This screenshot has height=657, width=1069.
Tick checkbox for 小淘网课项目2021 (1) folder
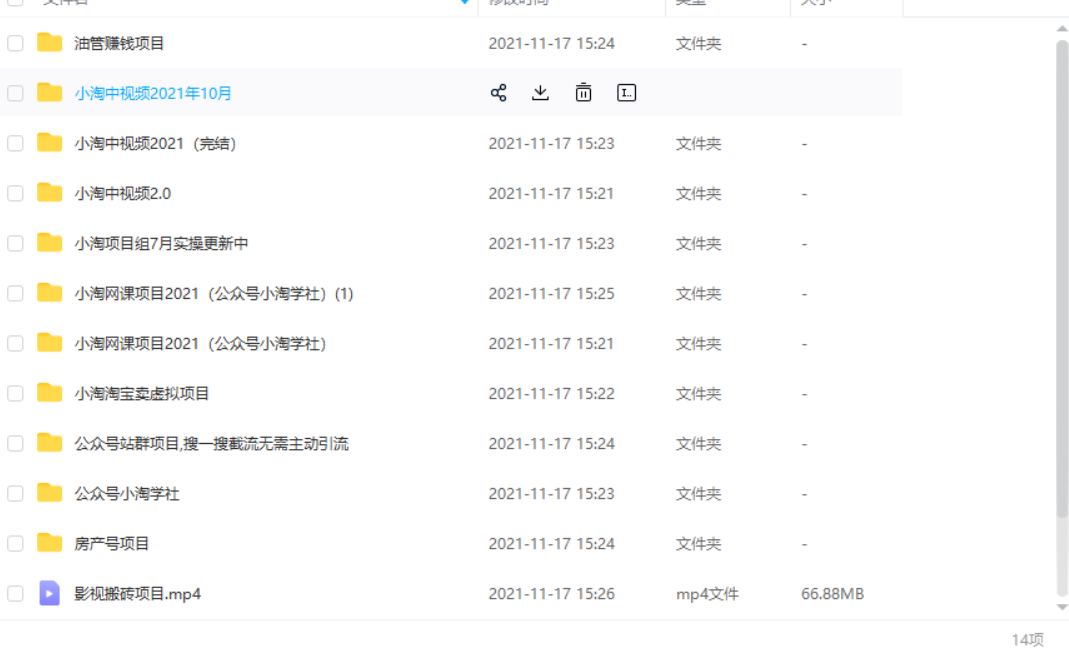click(x=15, y=294)
